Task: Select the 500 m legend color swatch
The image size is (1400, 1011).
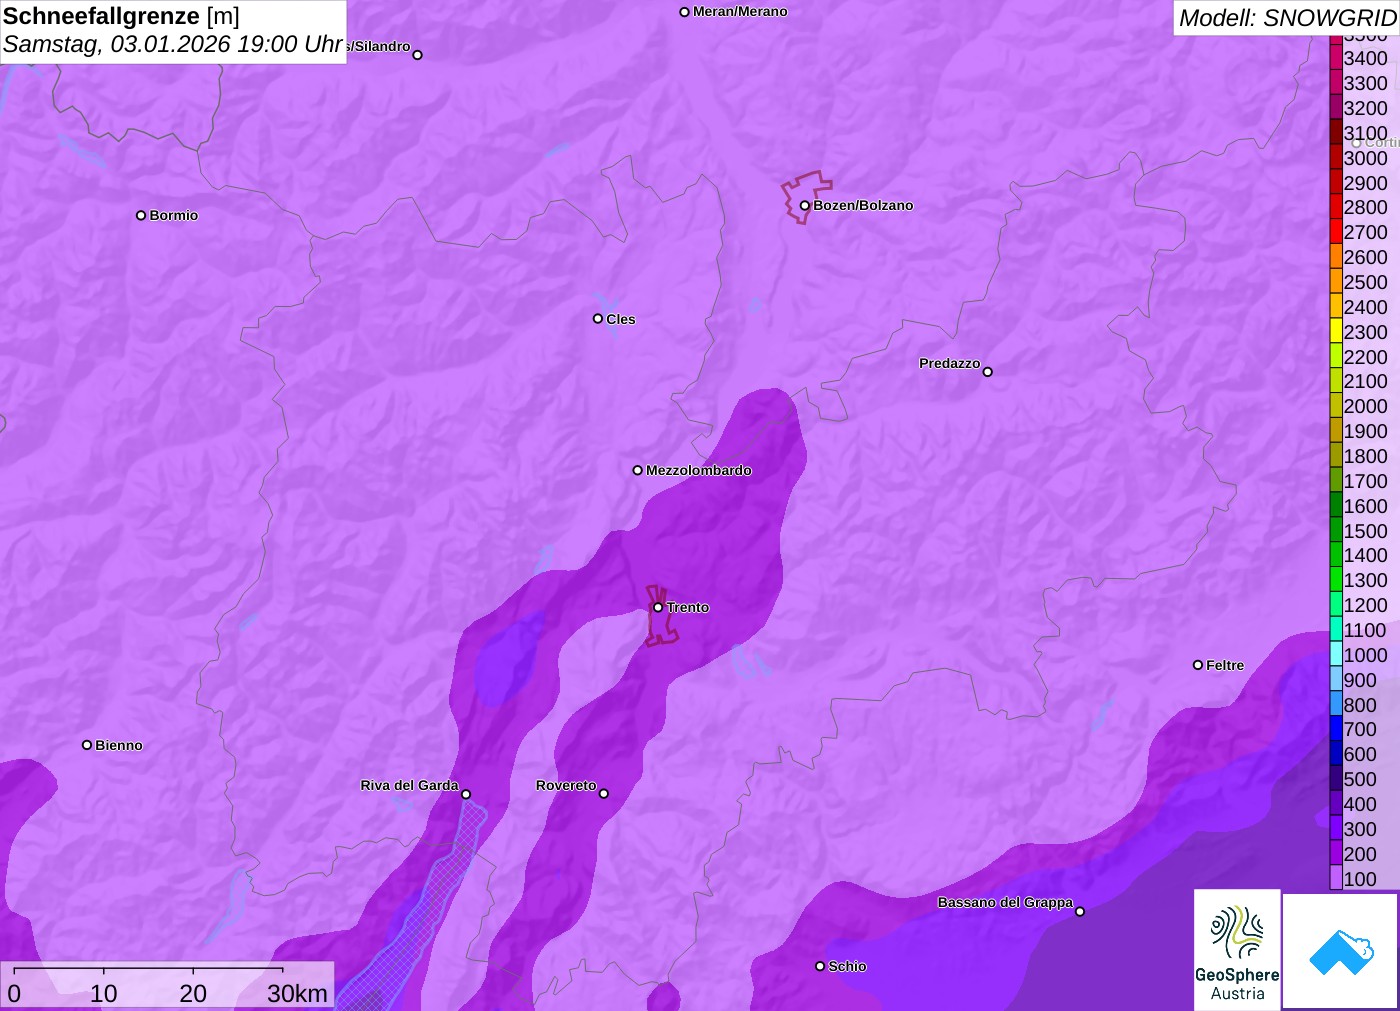Action: (1336, 779)
